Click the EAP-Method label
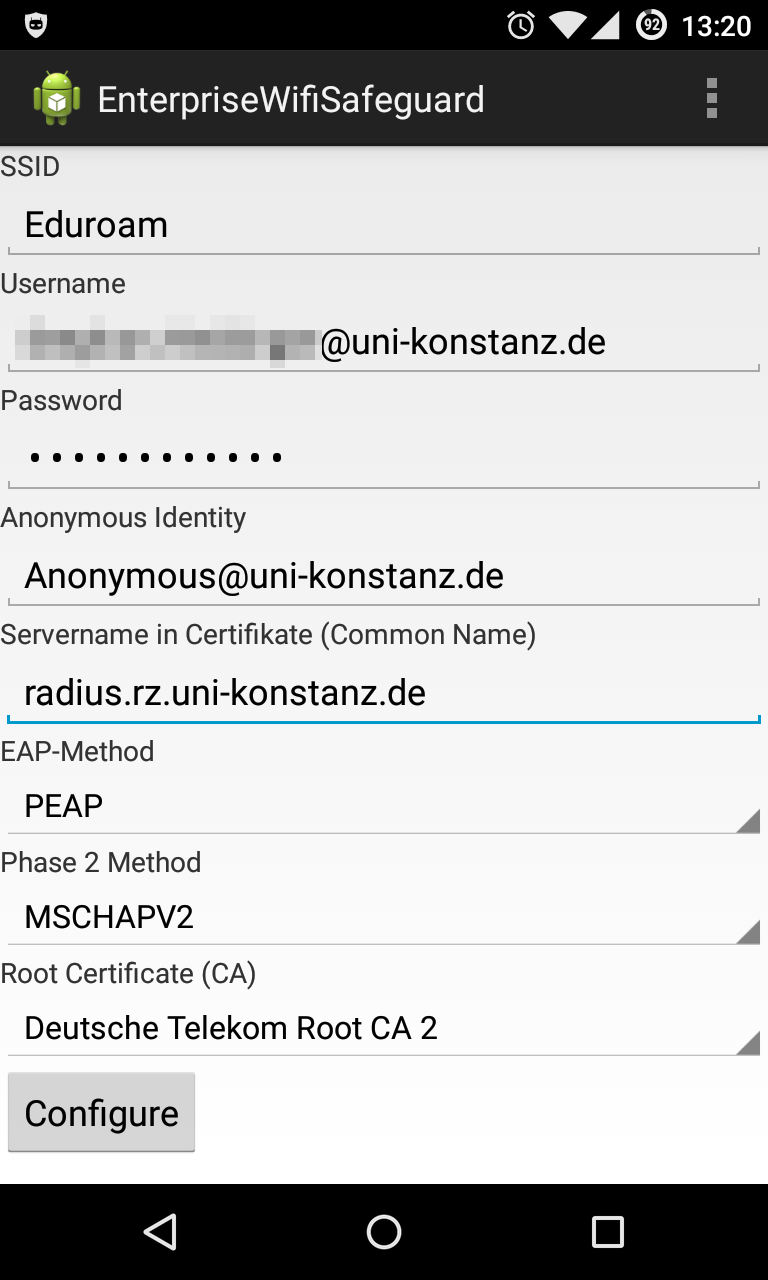 click(x=77, y=751)
